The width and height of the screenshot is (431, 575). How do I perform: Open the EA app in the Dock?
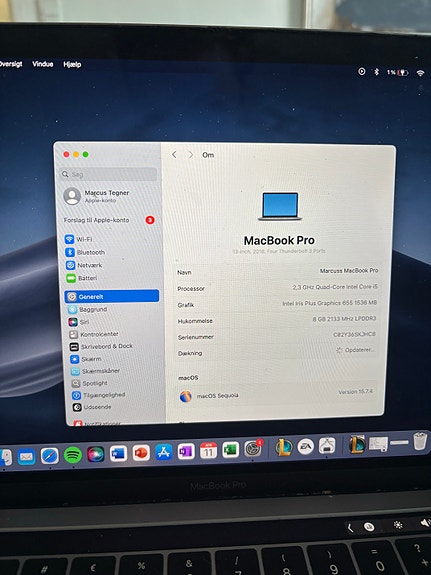[x=306, y=446]
